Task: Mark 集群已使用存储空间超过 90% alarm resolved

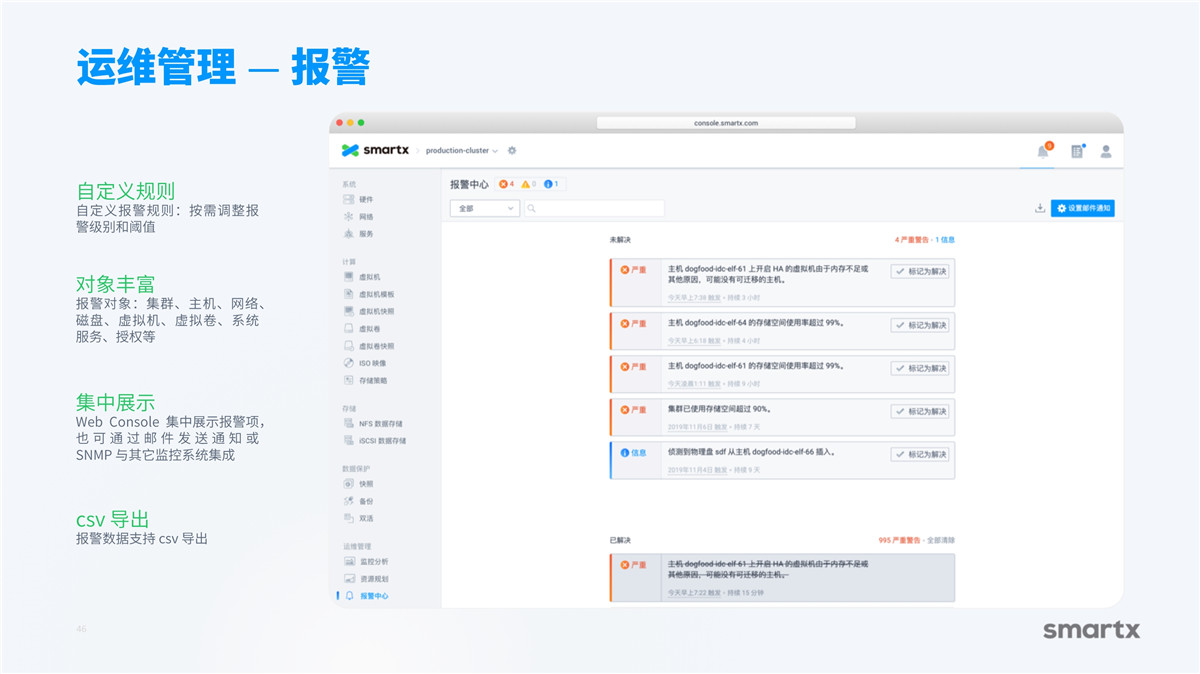Action: pyautogui.click(x=920, y=411)
